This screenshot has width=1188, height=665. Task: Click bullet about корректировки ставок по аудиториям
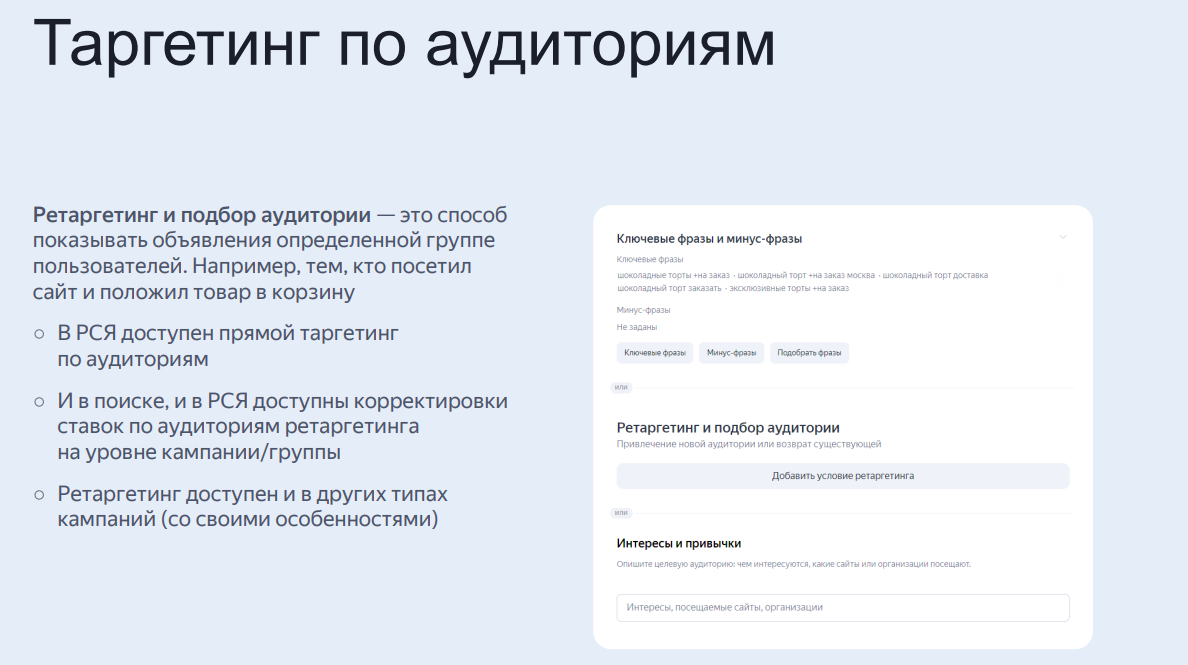click(283, 426)
